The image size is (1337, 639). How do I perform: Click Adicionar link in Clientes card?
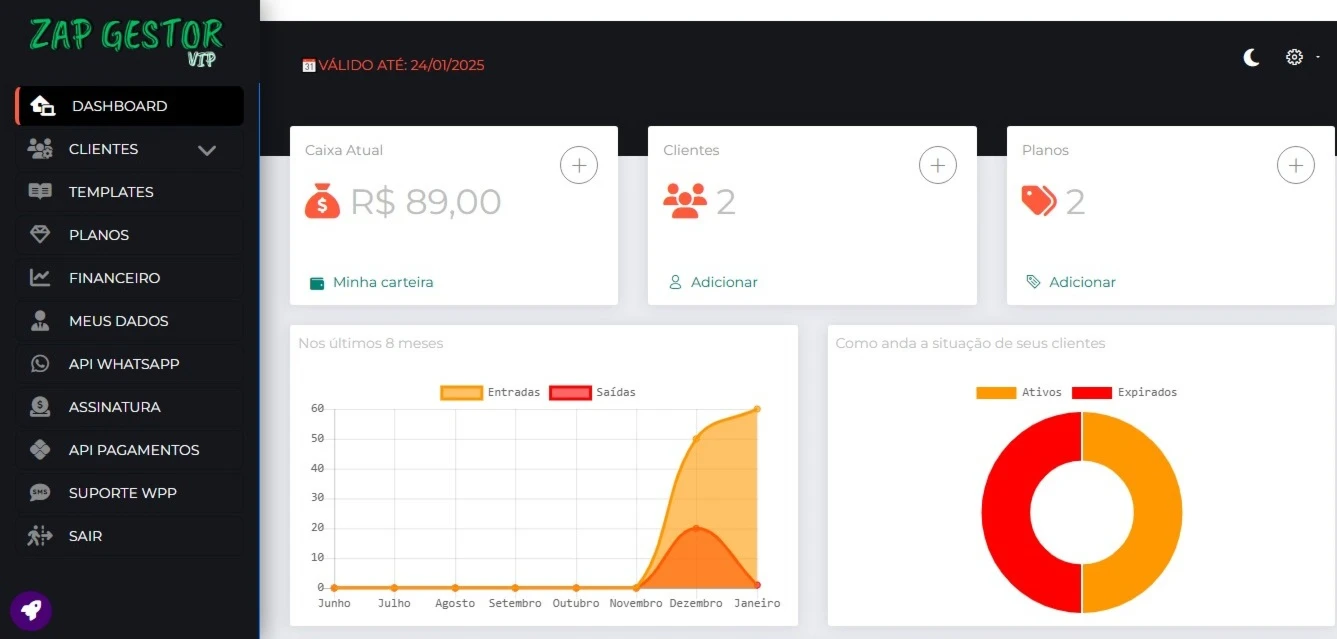pos(724,283)
